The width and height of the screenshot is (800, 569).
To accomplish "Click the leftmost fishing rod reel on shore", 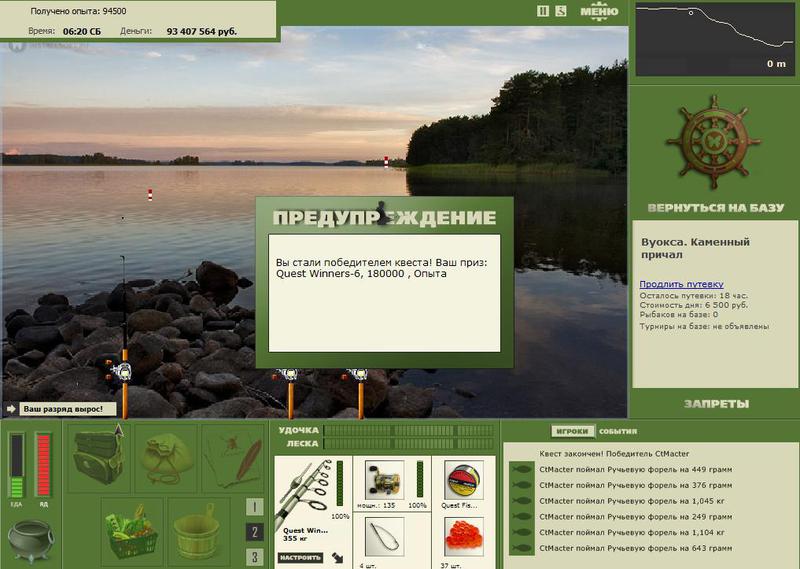I will click(120, 370).
